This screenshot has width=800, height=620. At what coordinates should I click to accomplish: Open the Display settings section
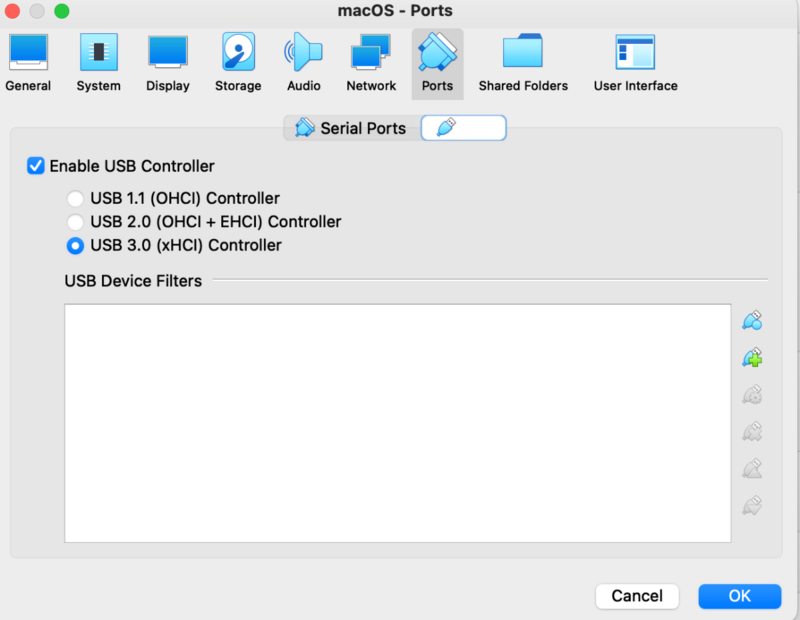tap(168, 63)
